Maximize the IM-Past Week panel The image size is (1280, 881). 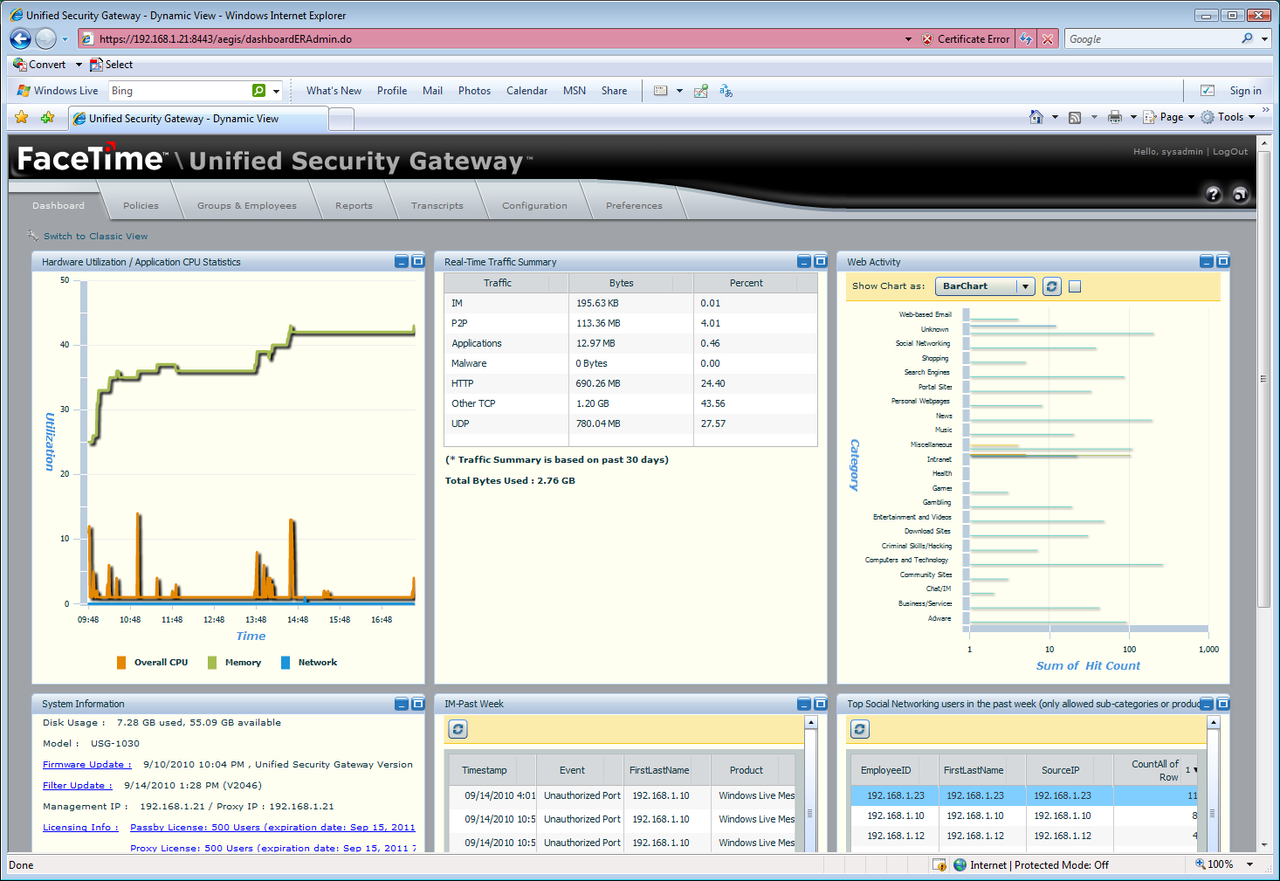819,704
